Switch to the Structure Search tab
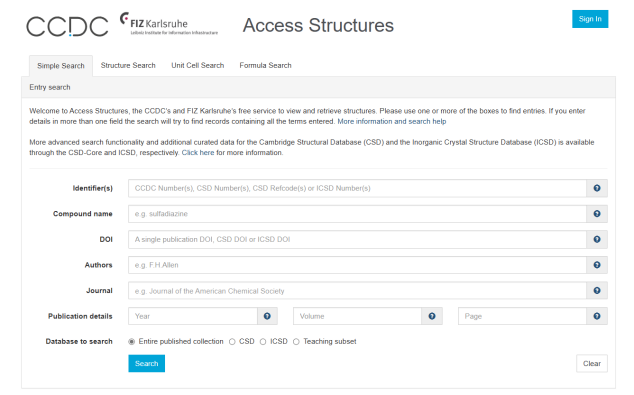This screenshot has height=395, width=634. click(x=128, y=65)
